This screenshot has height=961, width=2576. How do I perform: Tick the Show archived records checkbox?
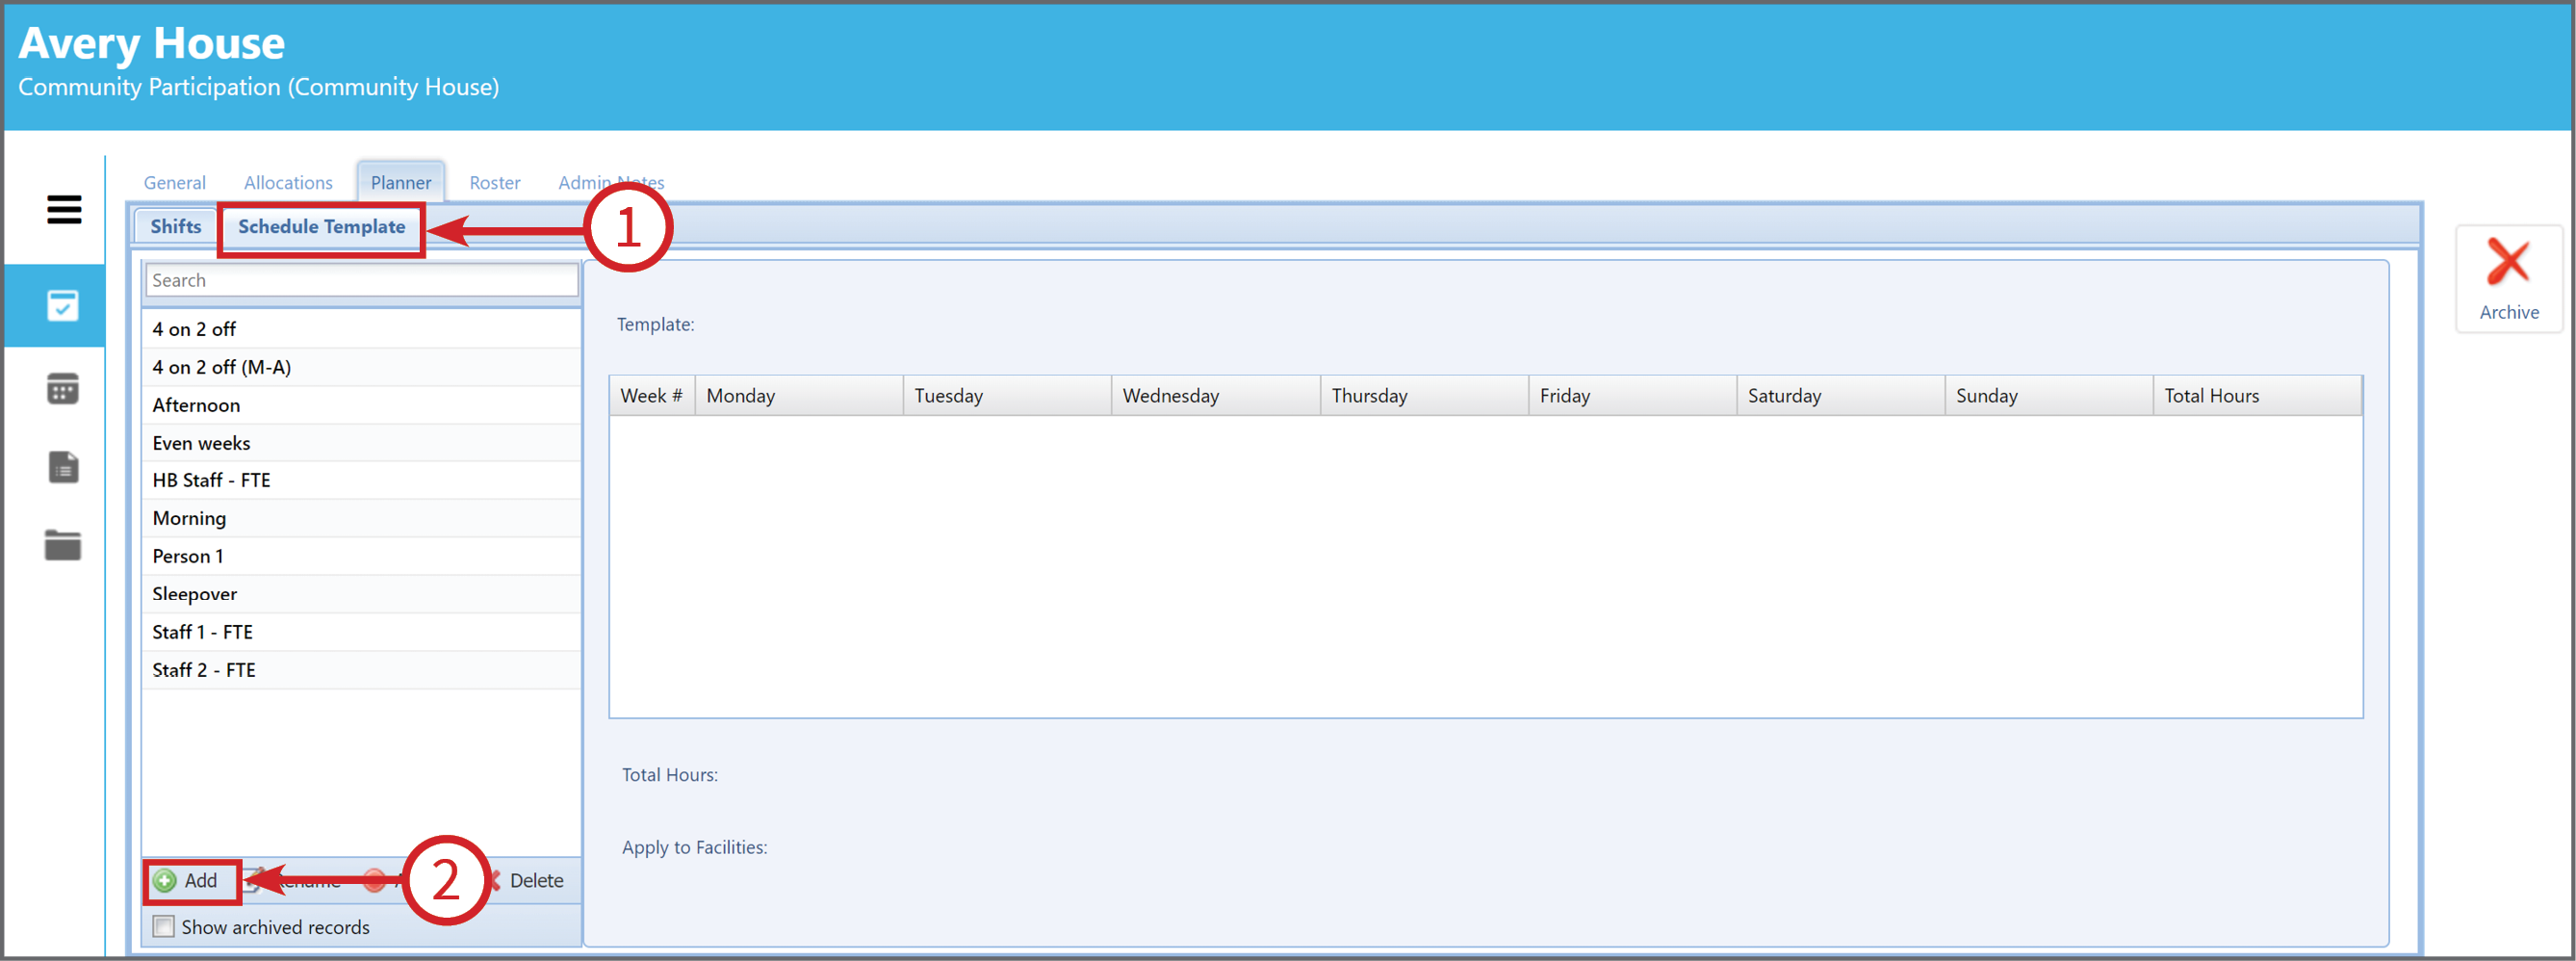[163, 927]
